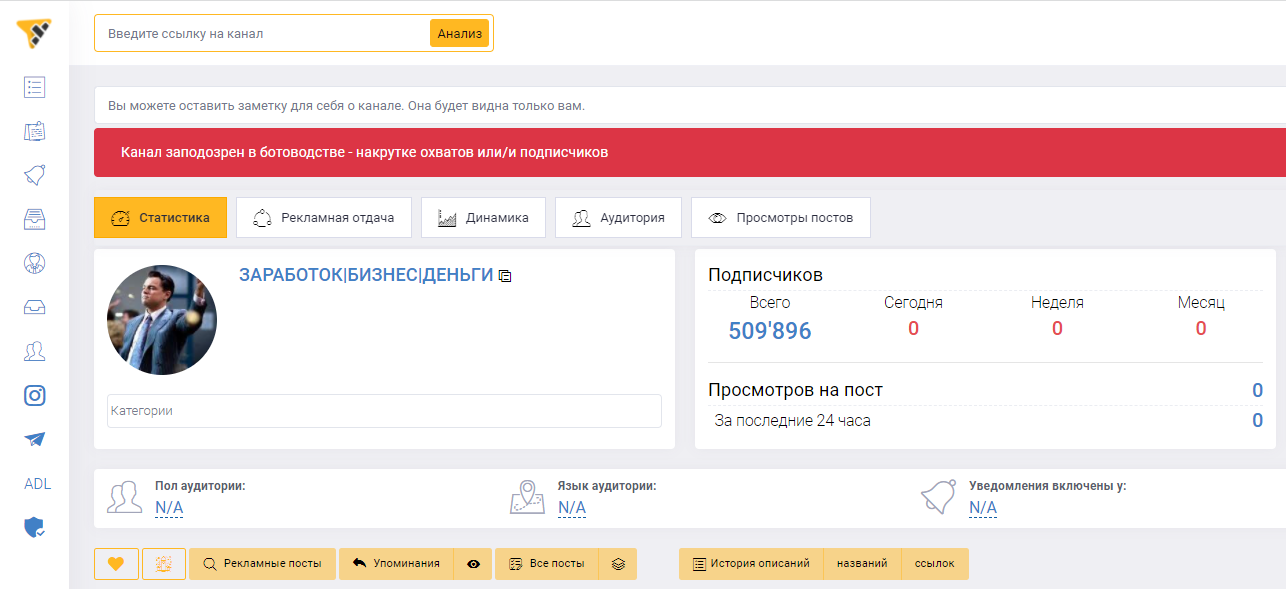Image resolution: width=1286 pixels, height=589 pixels.
Task: Open the Просмотры постов tab
Action: pos(781,217)
